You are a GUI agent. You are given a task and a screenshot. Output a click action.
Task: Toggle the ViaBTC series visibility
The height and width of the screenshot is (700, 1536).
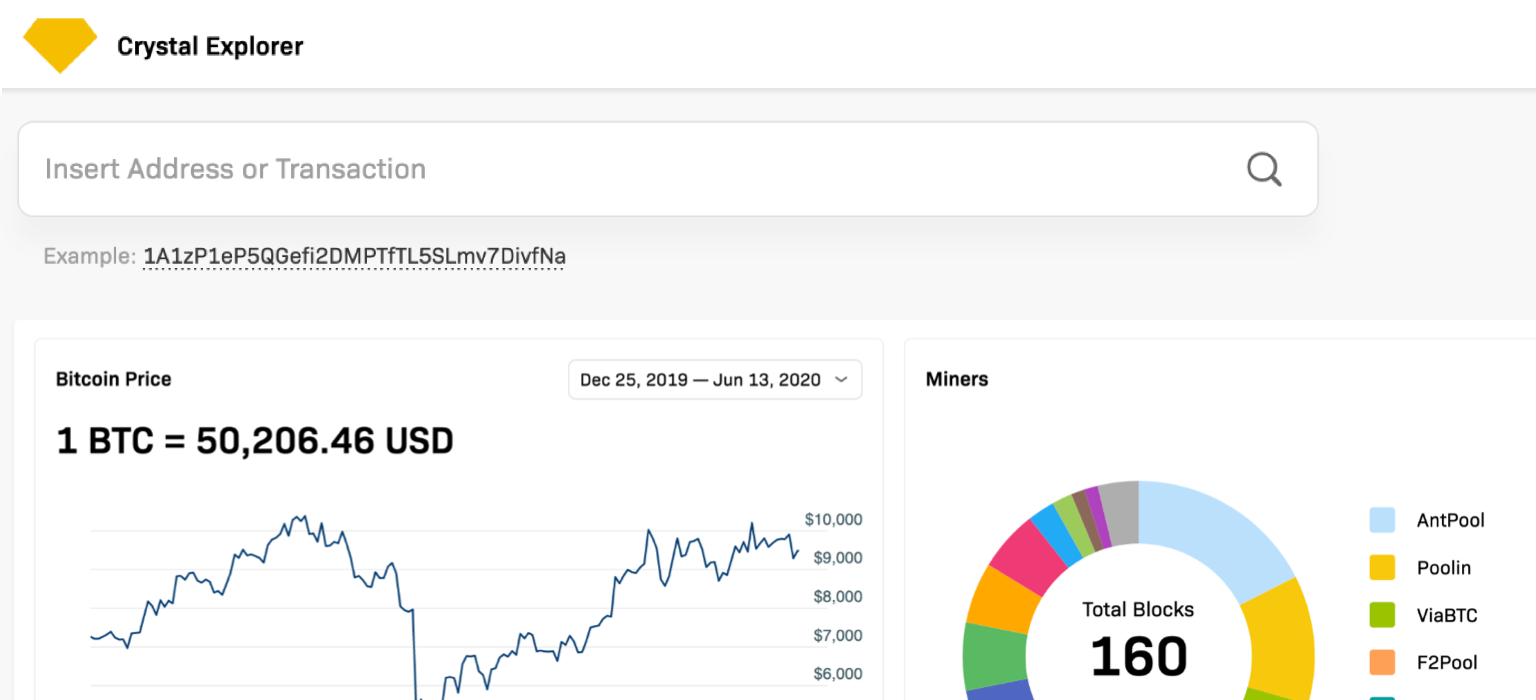pyautogui.click(x=1447, y=615)
